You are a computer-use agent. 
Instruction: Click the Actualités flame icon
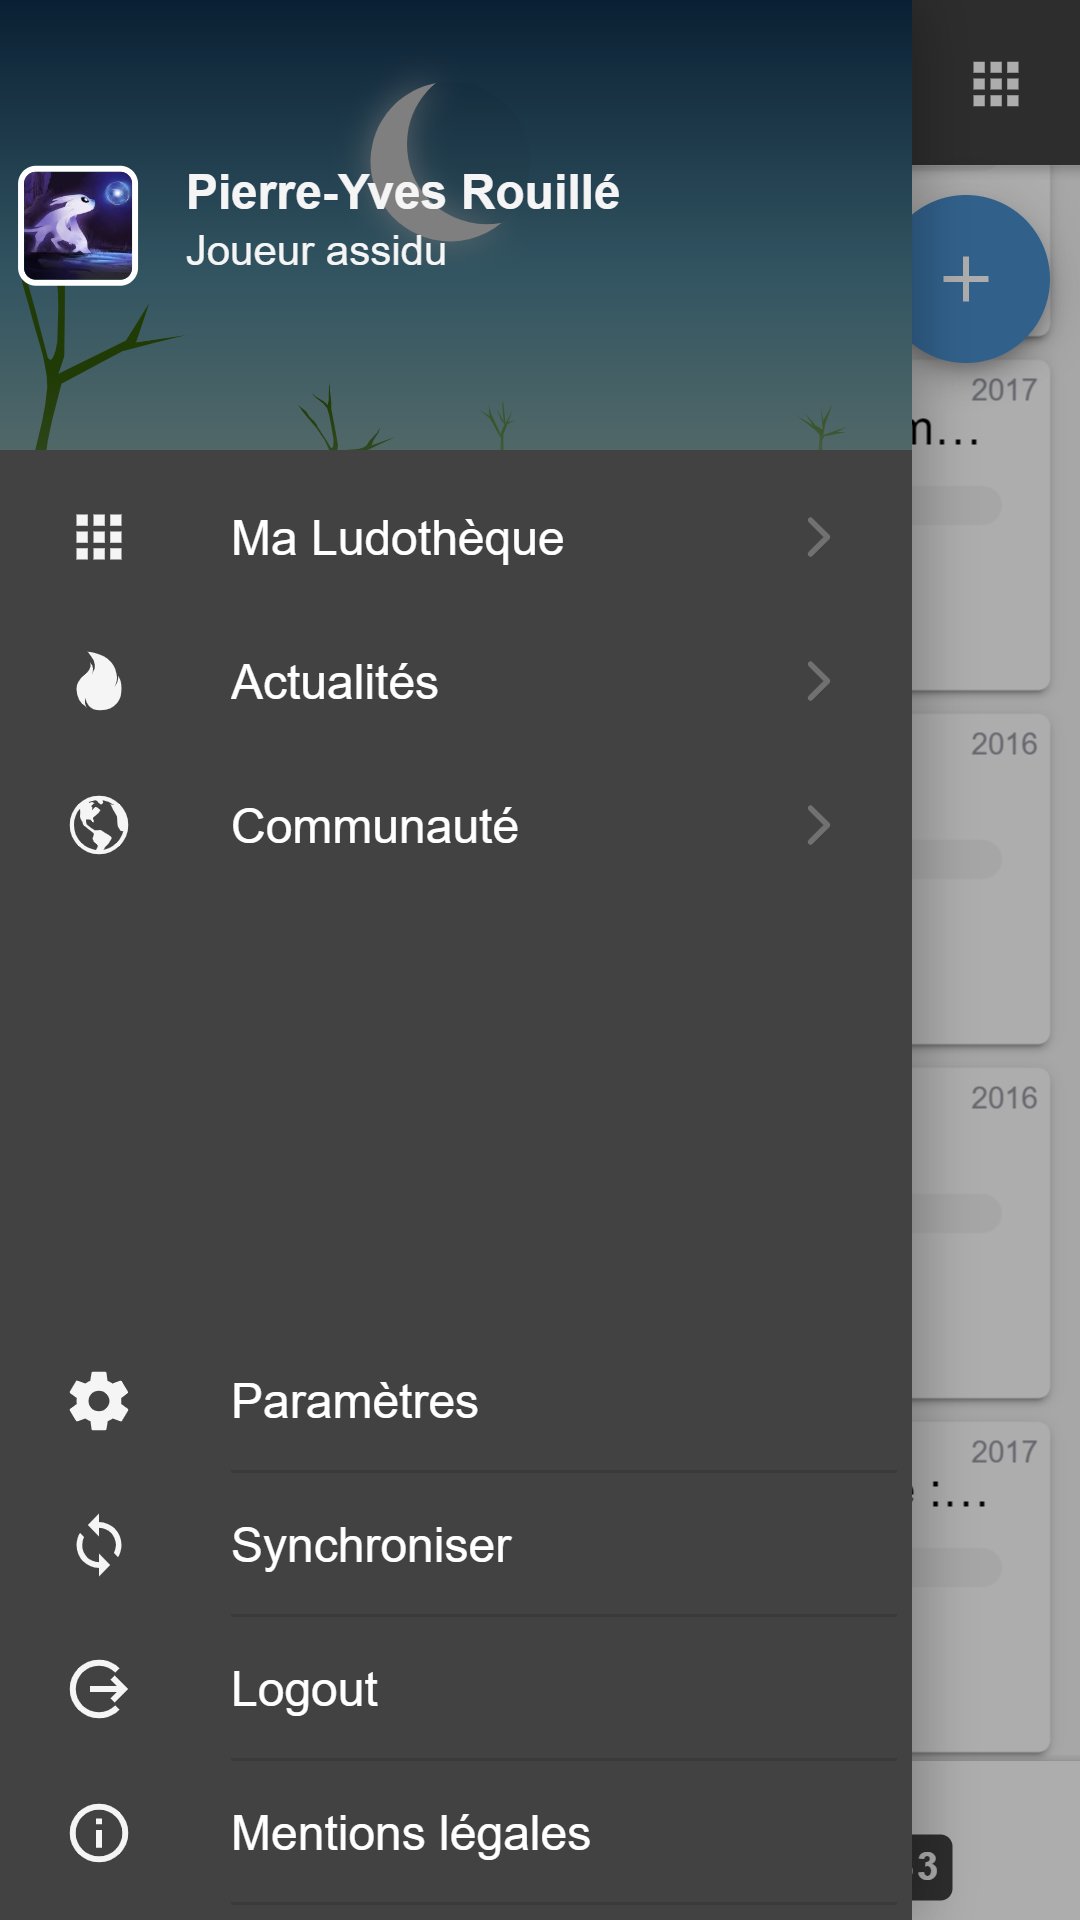[x=99, y=682]
